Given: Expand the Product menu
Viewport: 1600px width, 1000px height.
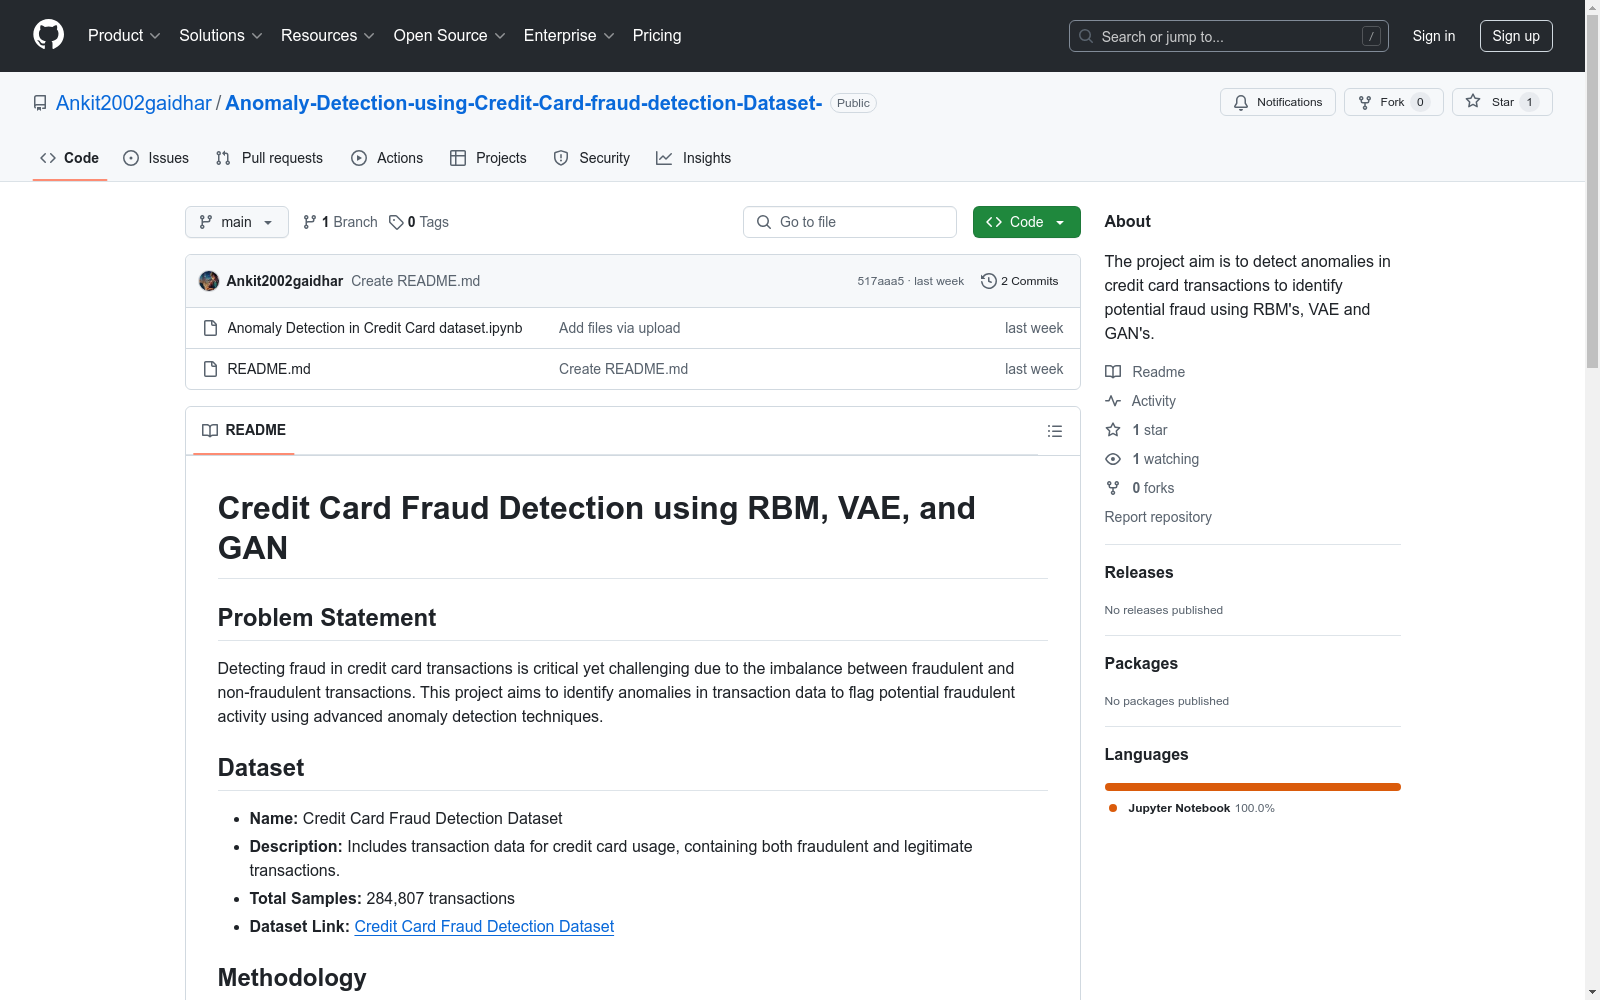Looking at the screenshot, I should pyautogui.click(x=124, y=35).
